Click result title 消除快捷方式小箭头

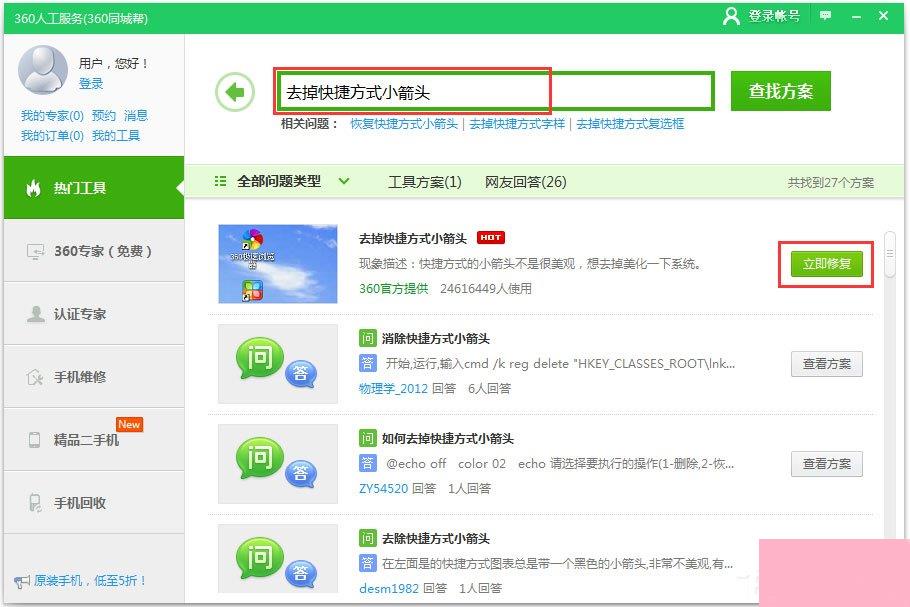(x=436, y=338)
